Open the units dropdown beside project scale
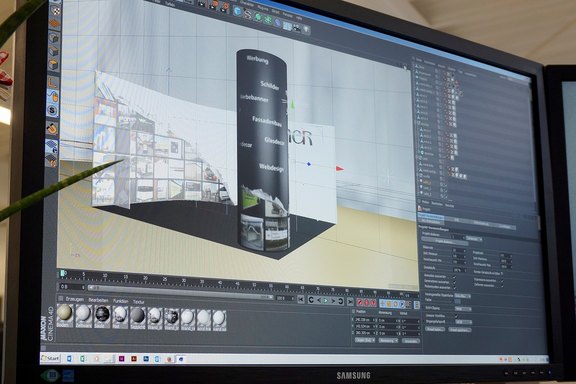 tap(474, 239)
